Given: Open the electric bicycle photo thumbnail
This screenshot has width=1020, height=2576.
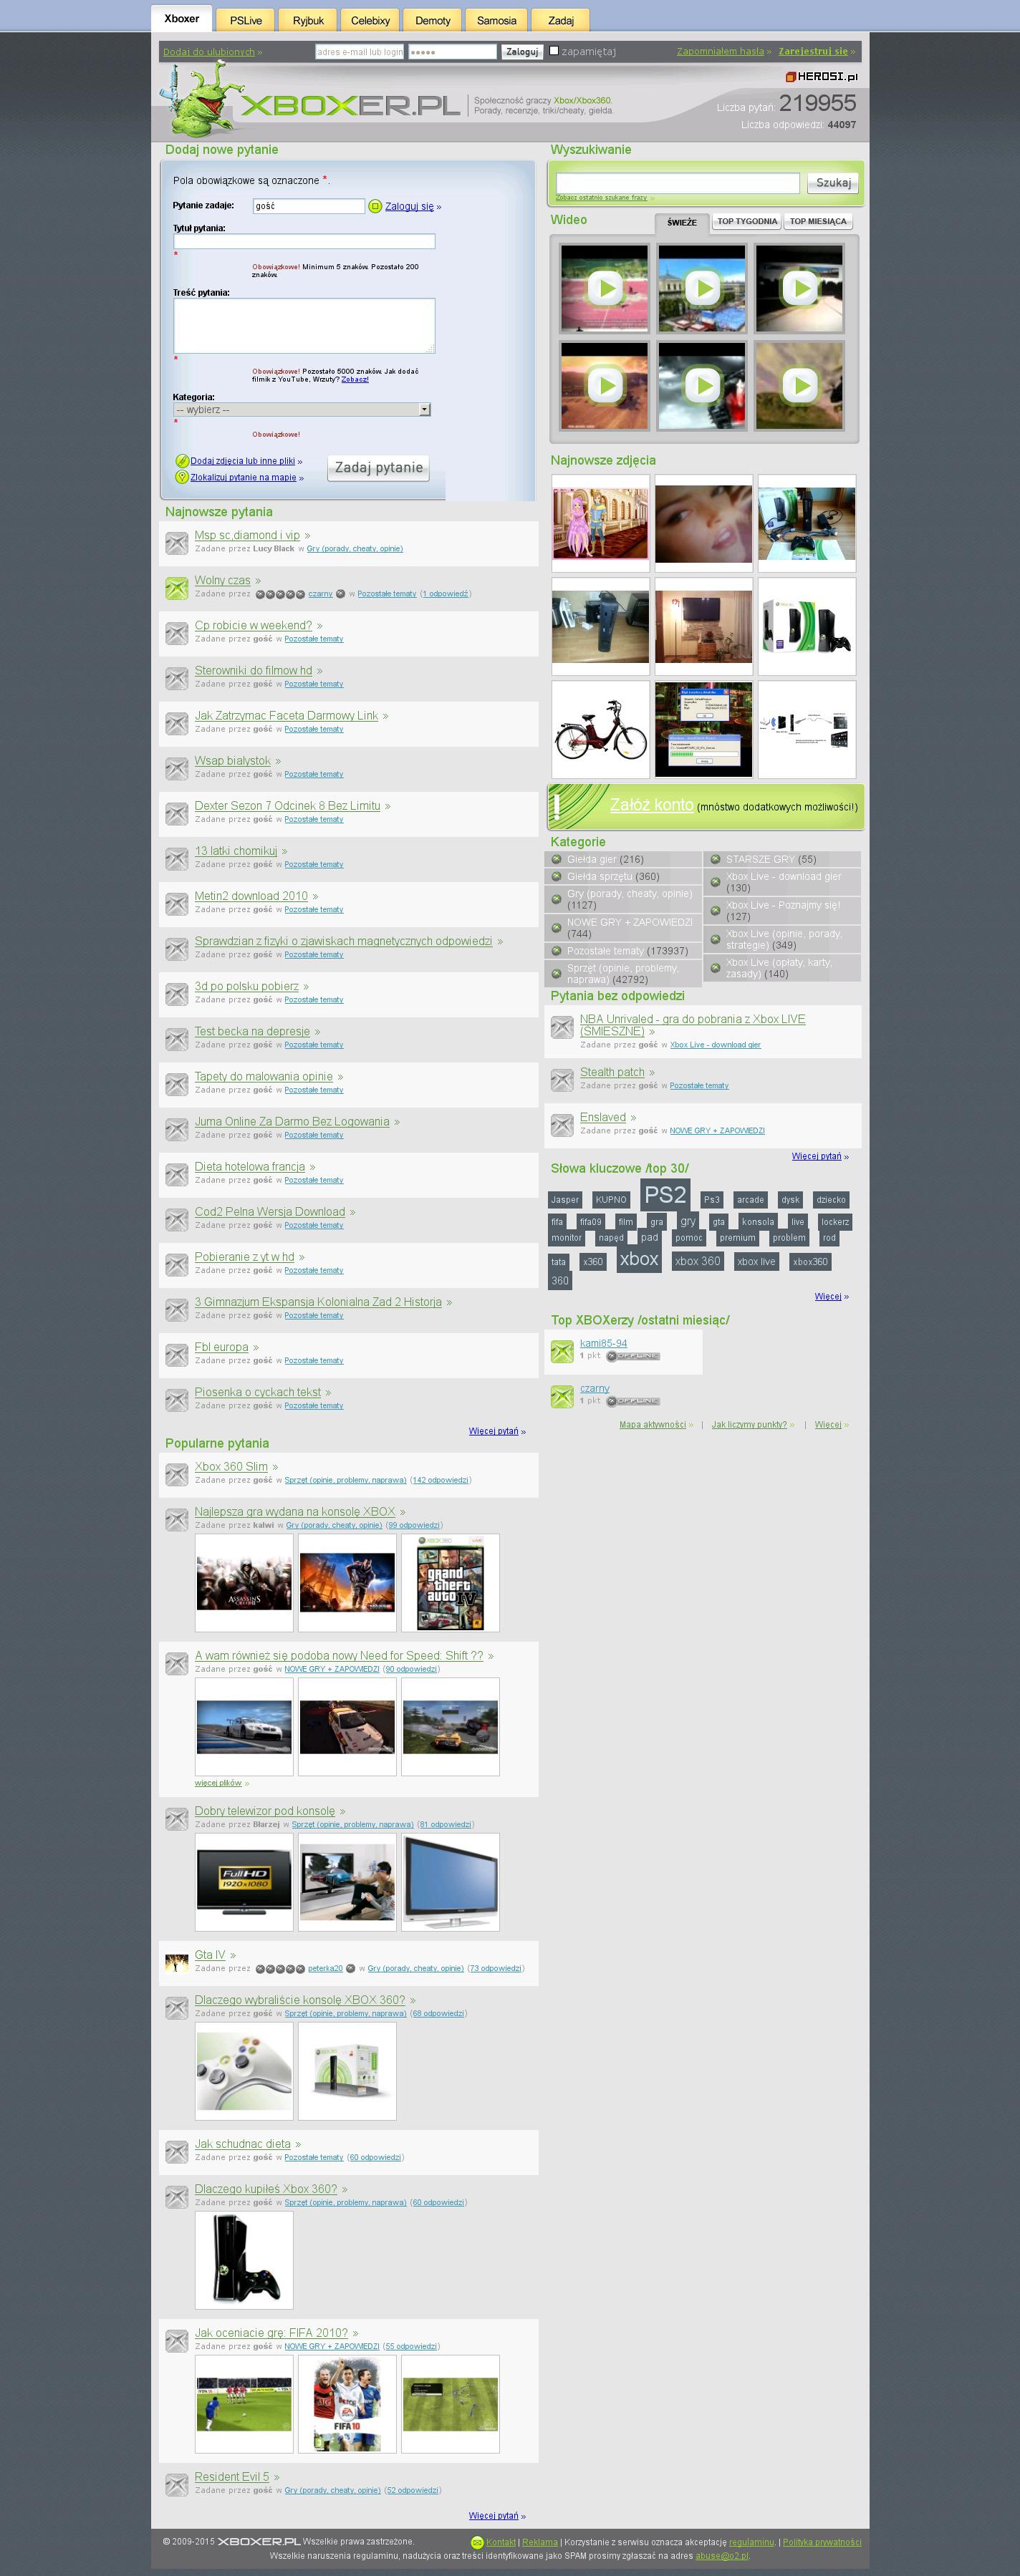Looking at the screenshot, I should pyautogui.click(x=600, y=729).
